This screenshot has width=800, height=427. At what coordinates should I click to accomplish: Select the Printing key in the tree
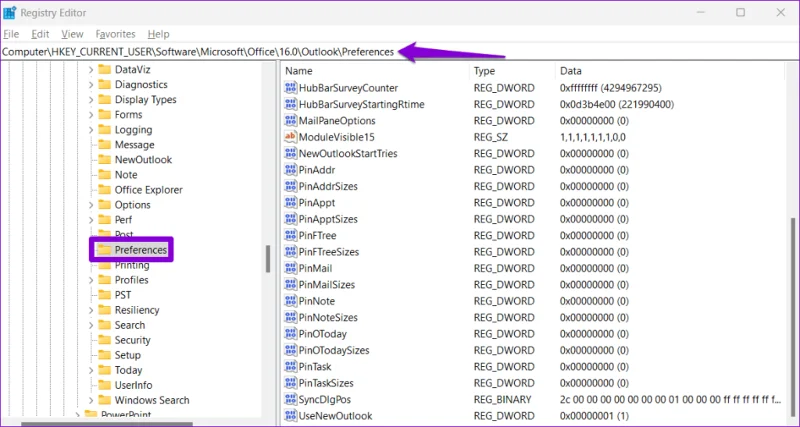[132, 265]
